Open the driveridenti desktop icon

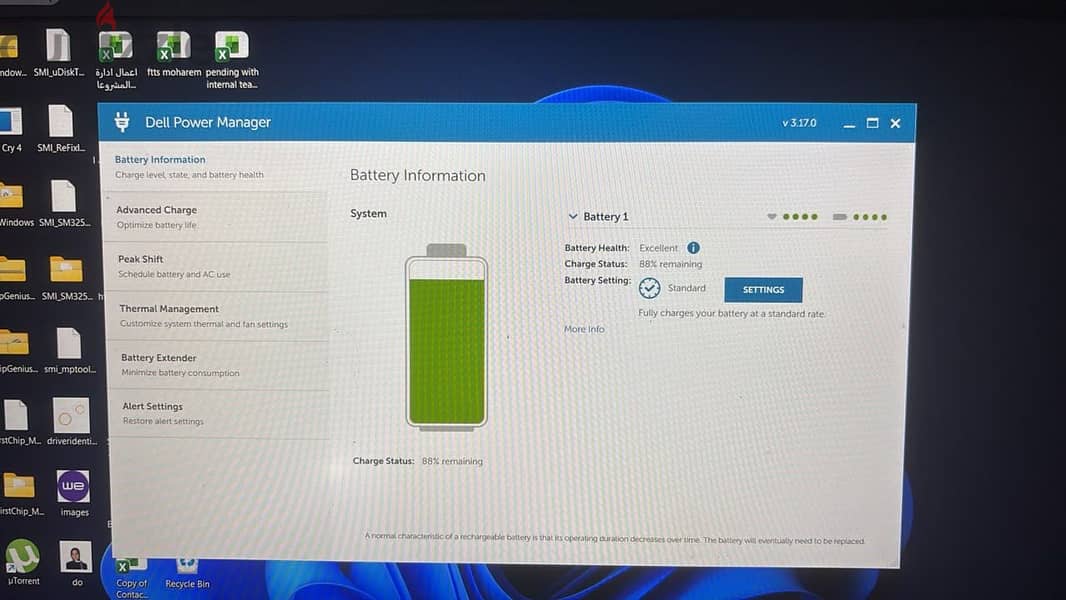point(71,422)
